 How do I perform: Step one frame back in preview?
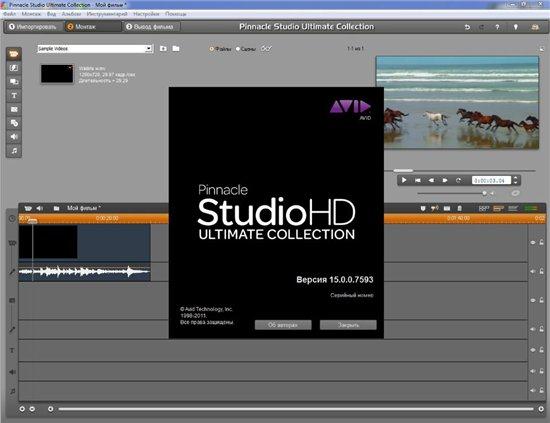click(x=431, y=180)
